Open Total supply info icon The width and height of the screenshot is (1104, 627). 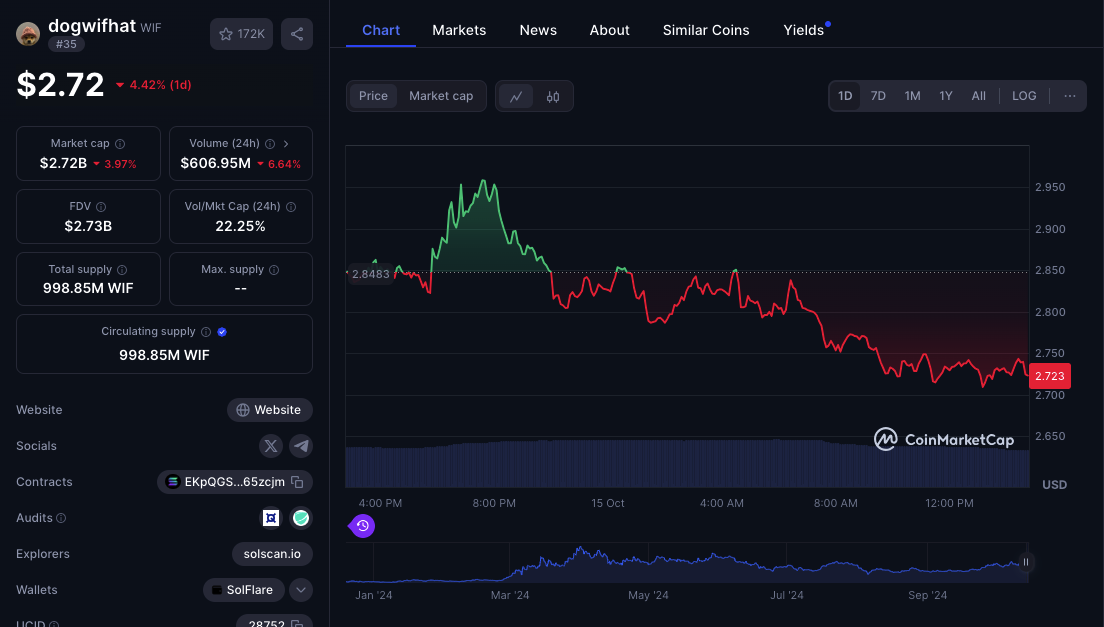122,270
